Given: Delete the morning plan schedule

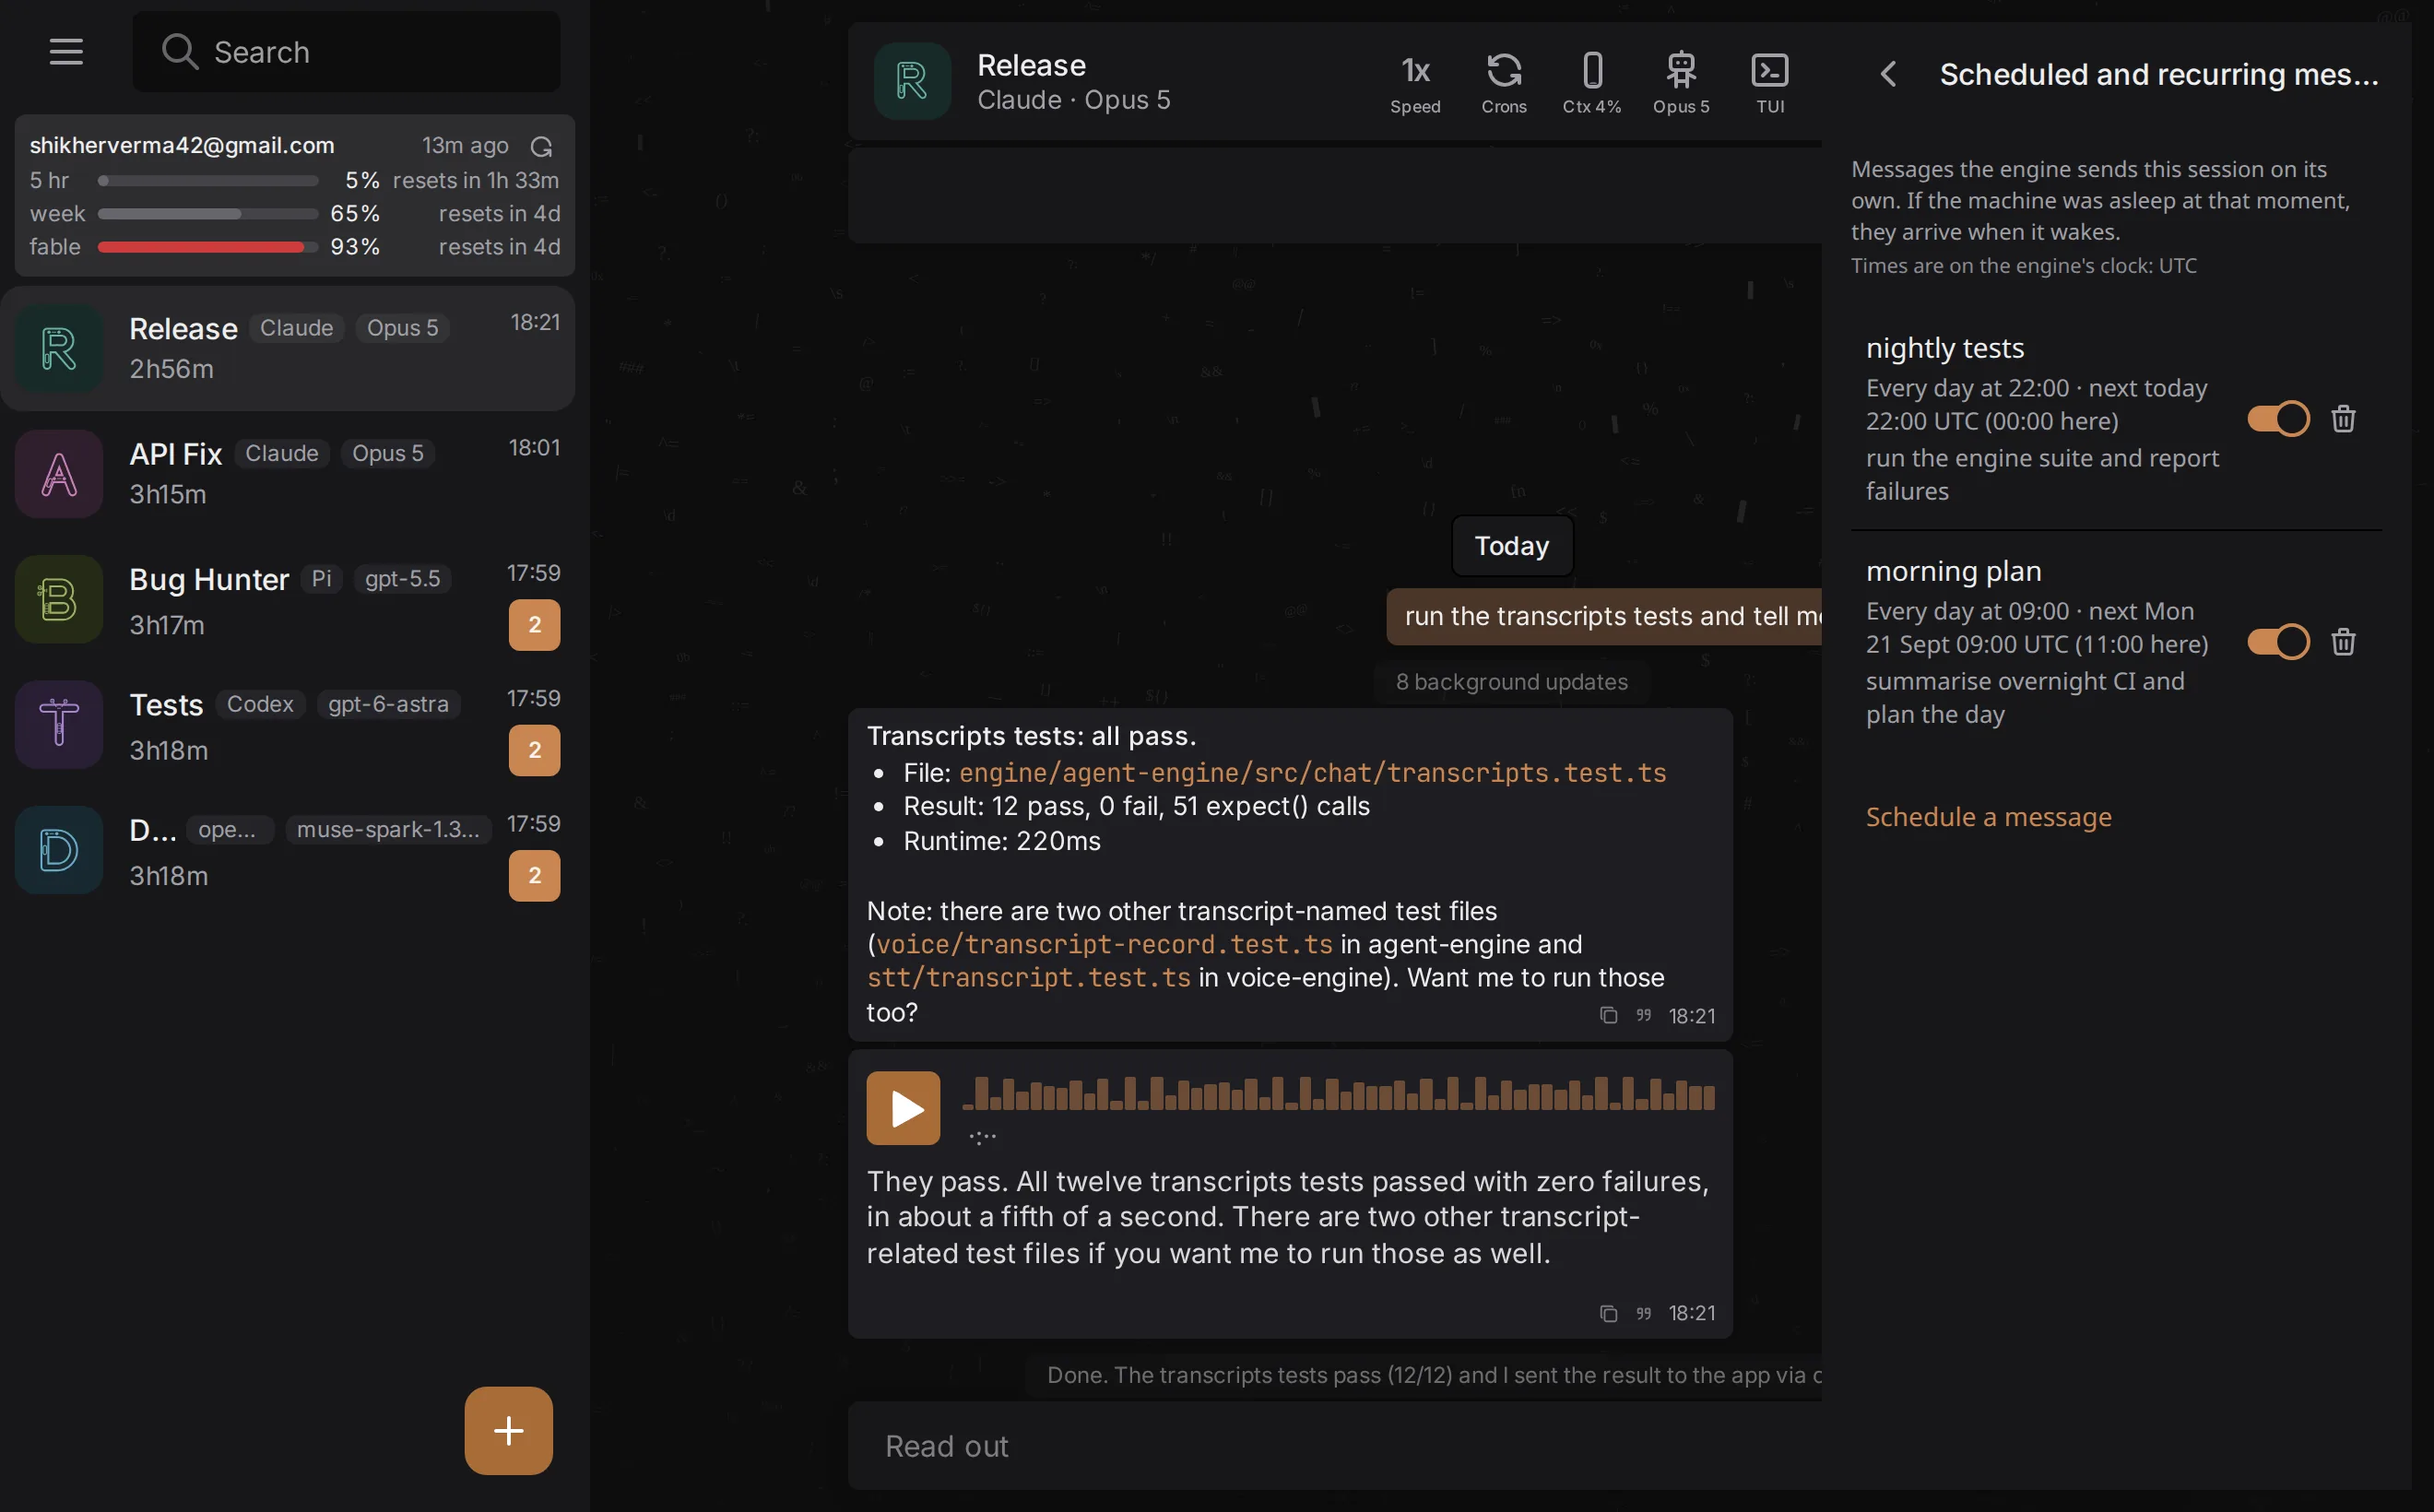Looking at the screenshot, I should (x=2343, y=641).
